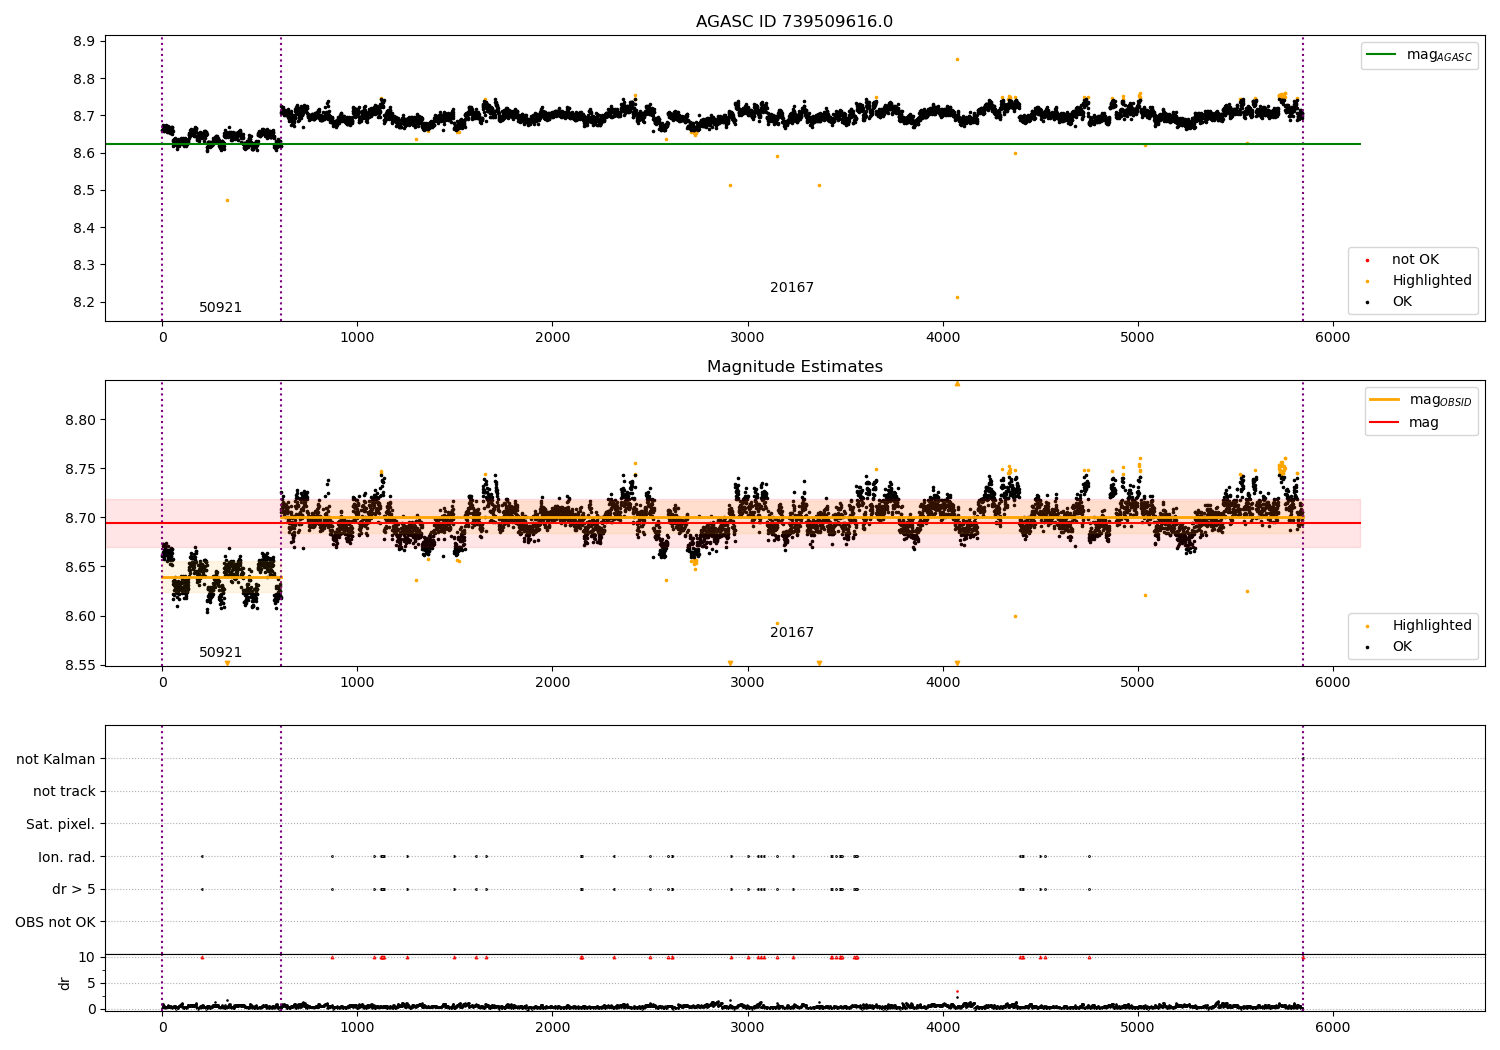
Task: Click the 8.65 y-axis tick label
Action: click(x=80, y=568)
